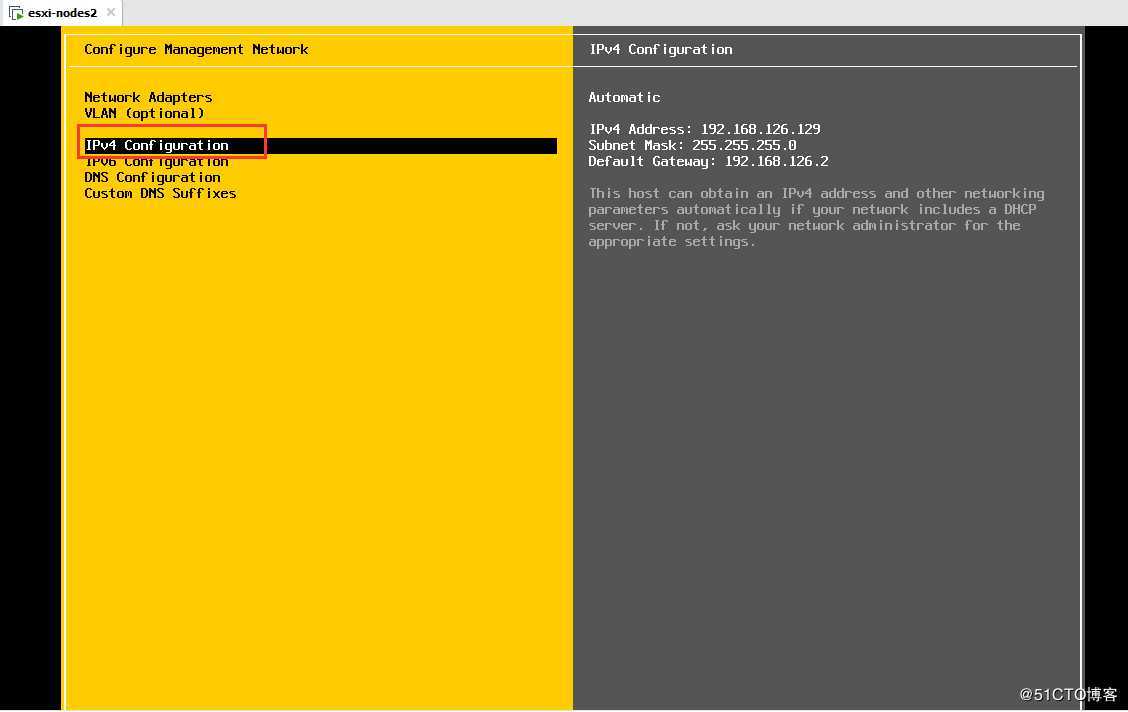This screenshot has width=1128, height=712.
Task: Select IPv6 Configuration menu entry
Action: coord(156,163)
